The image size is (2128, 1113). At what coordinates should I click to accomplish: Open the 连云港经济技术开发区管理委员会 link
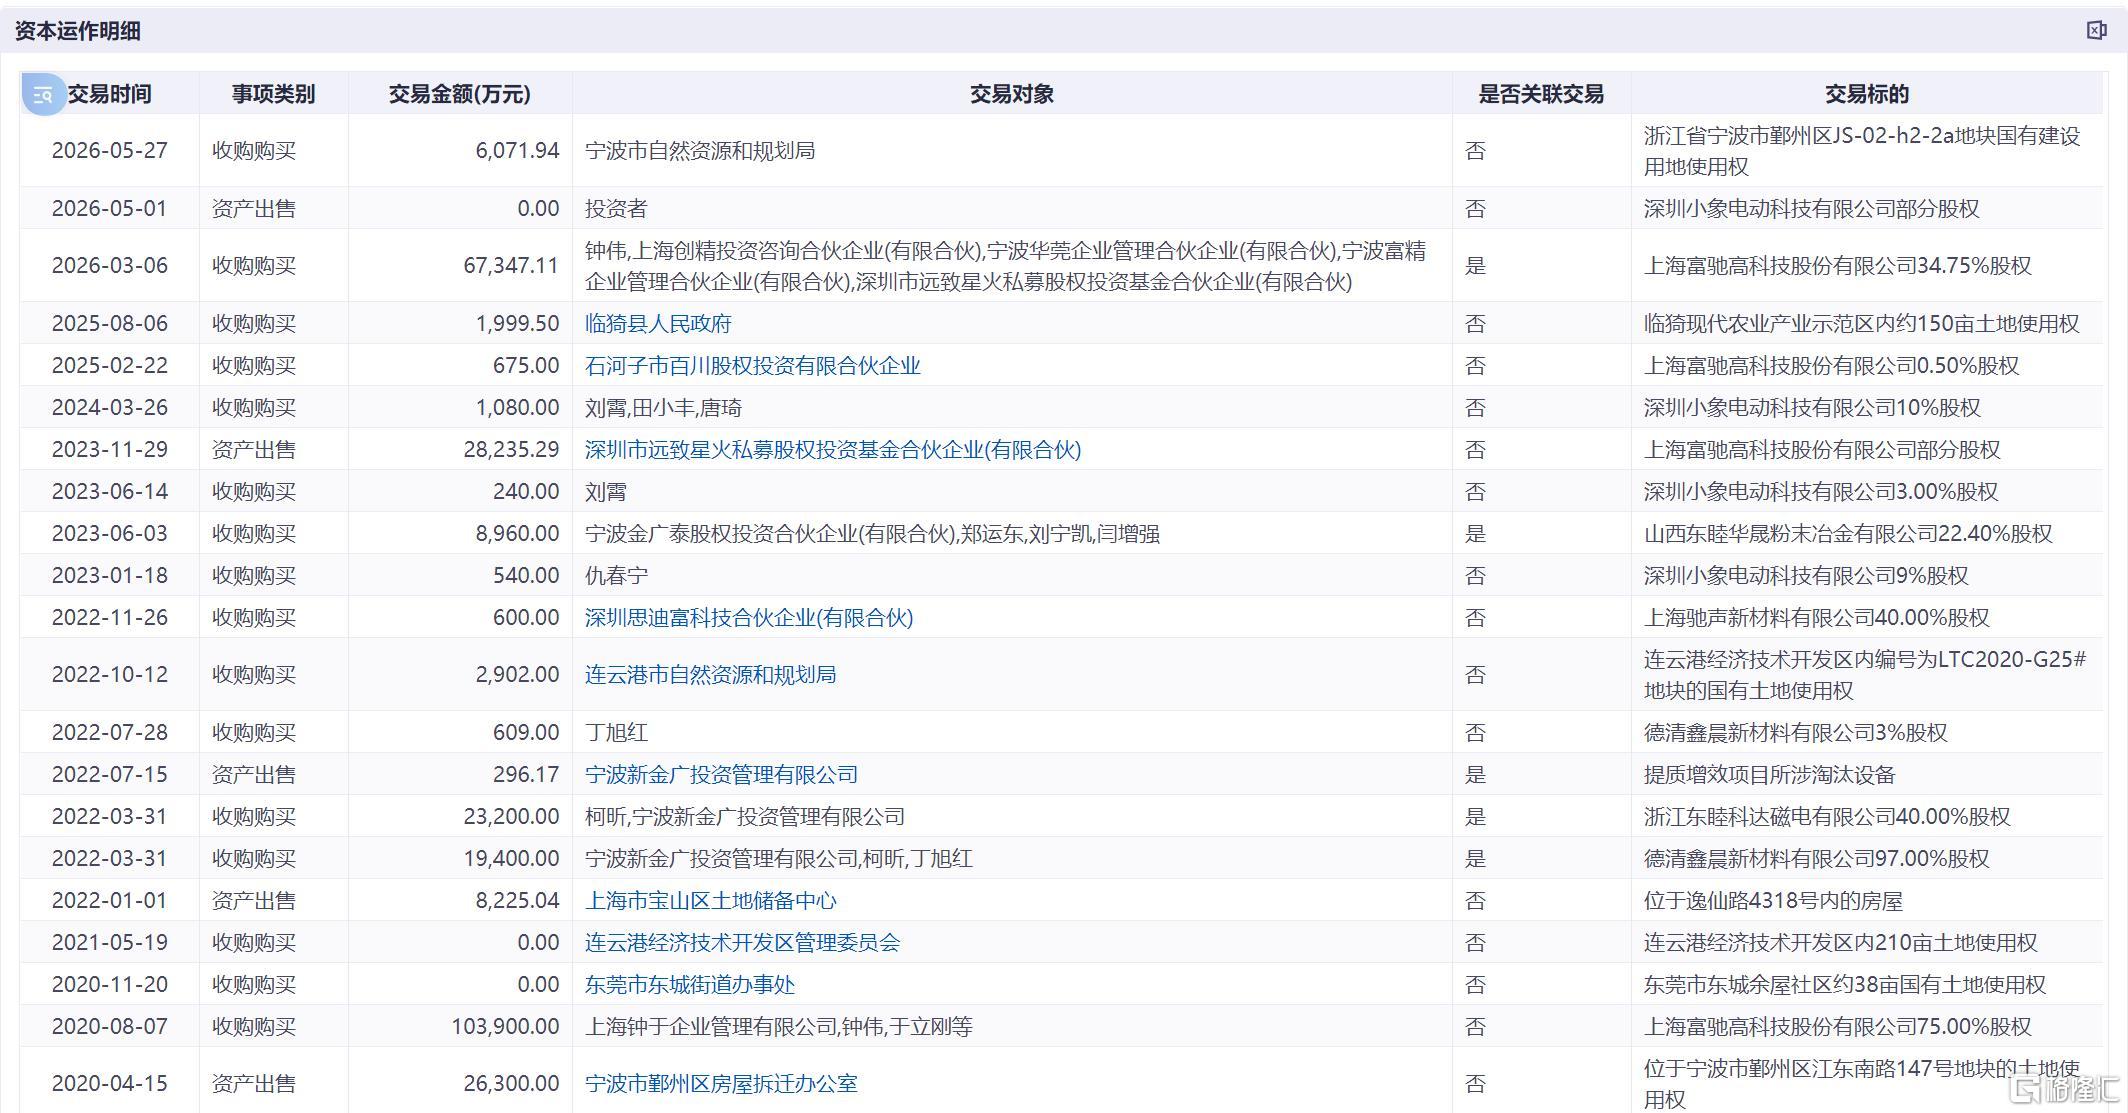(742, 943)
